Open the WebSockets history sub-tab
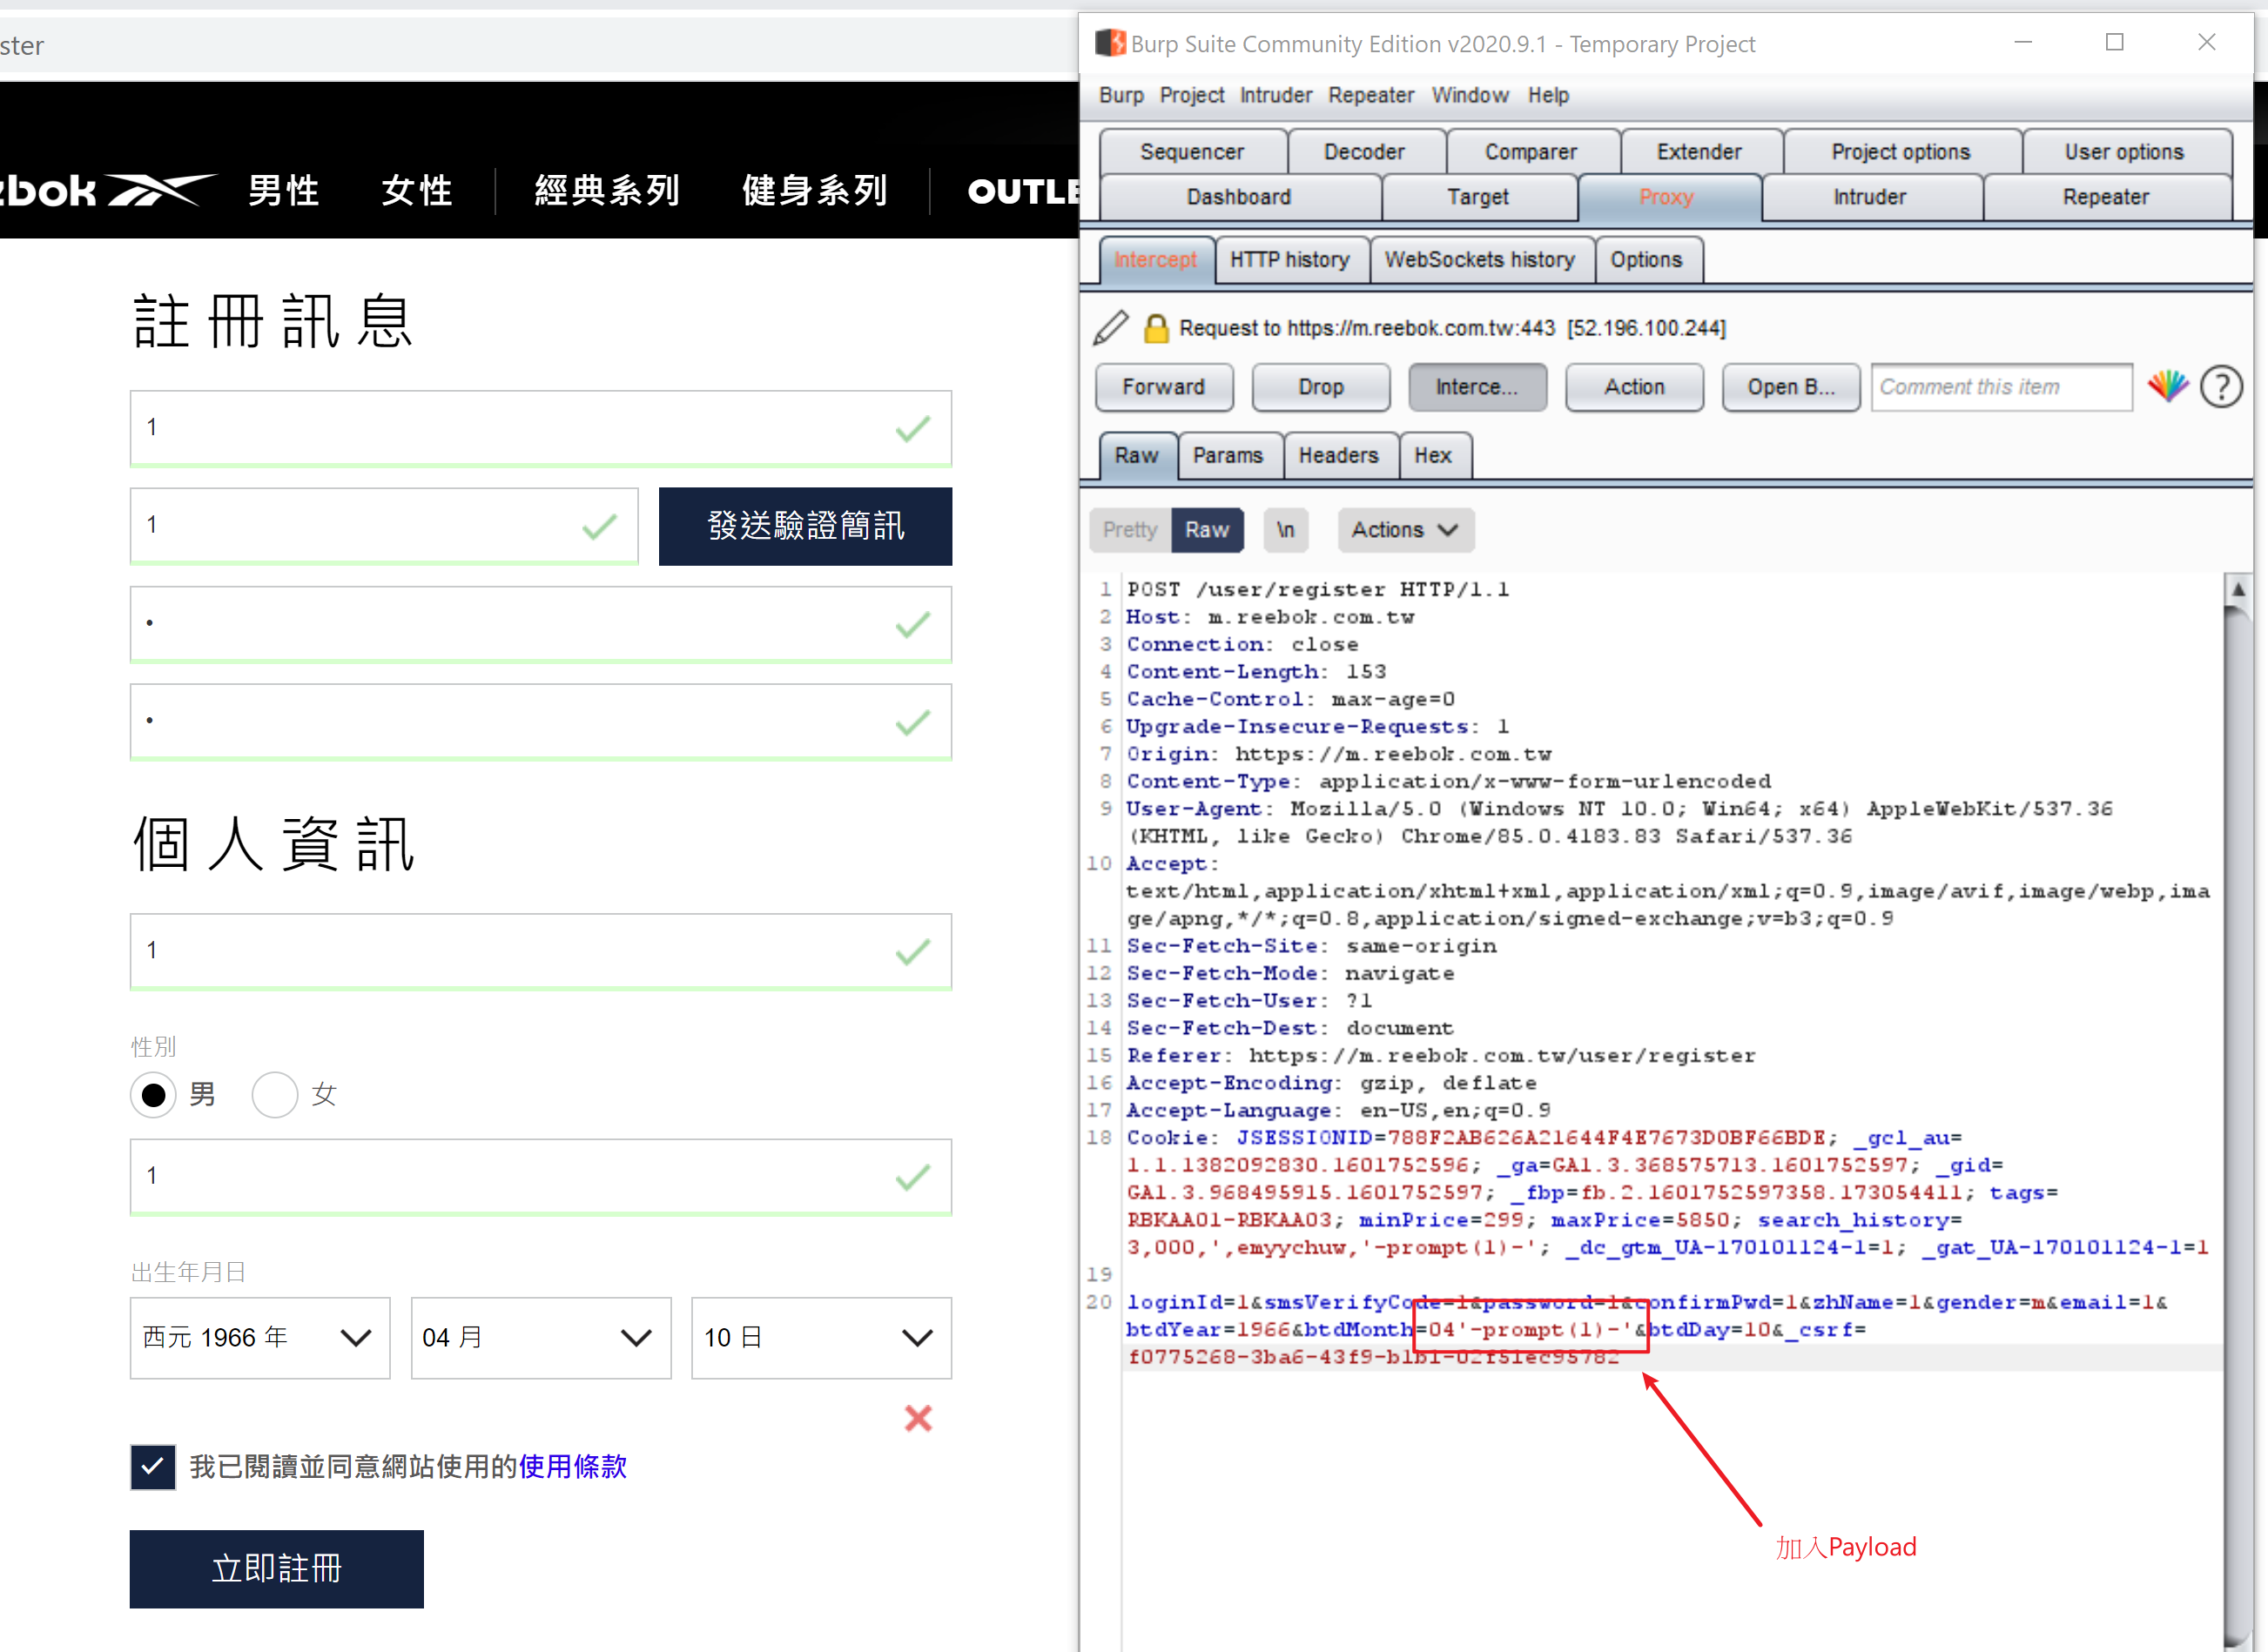2268x1652 pixels. [x=1480, y=260]
